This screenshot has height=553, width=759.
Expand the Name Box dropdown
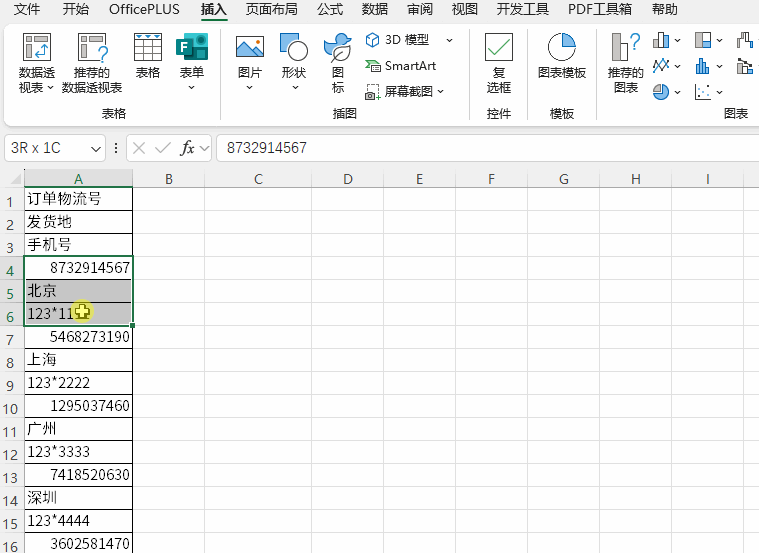[x=96, y=148]
